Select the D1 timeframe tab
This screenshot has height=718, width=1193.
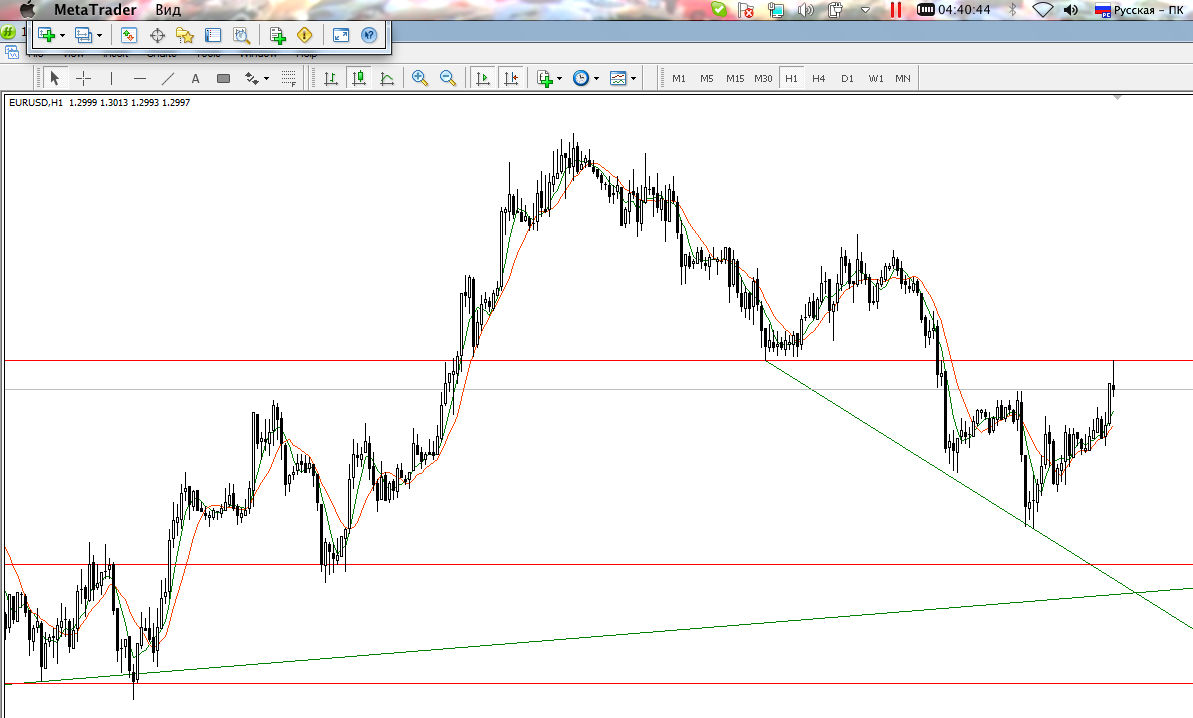[848, 78]
